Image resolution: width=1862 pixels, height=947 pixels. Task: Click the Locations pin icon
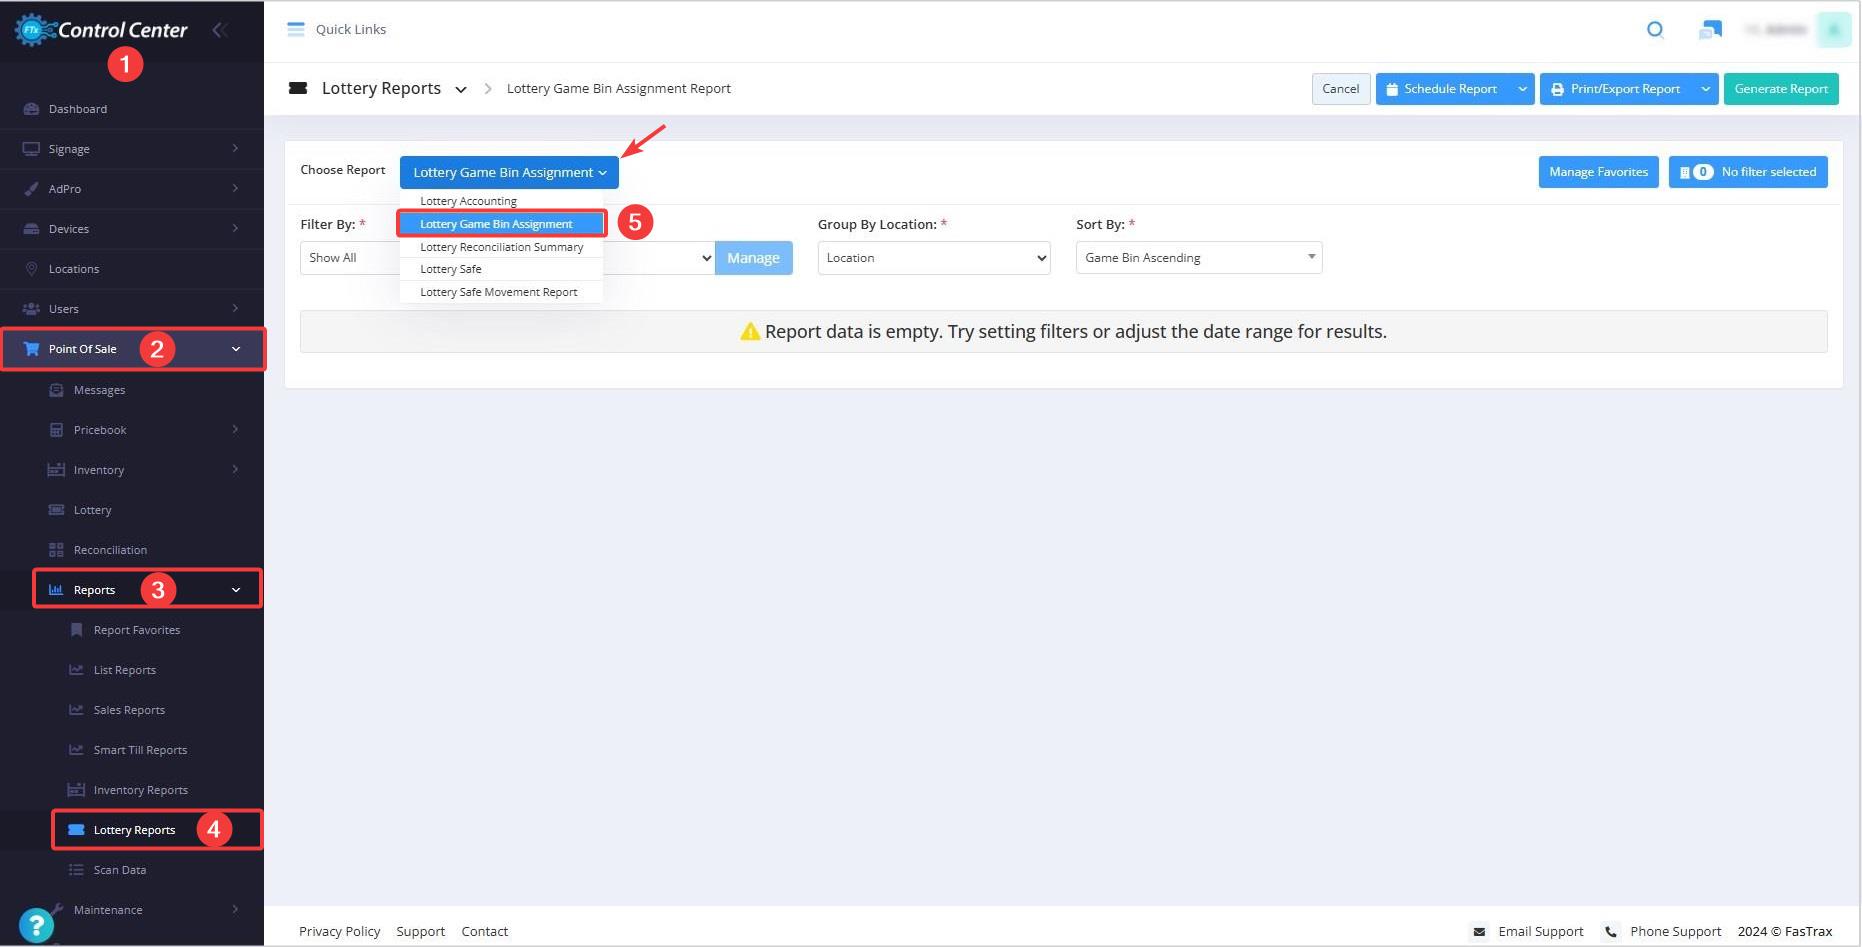click(x=31, y=269)
